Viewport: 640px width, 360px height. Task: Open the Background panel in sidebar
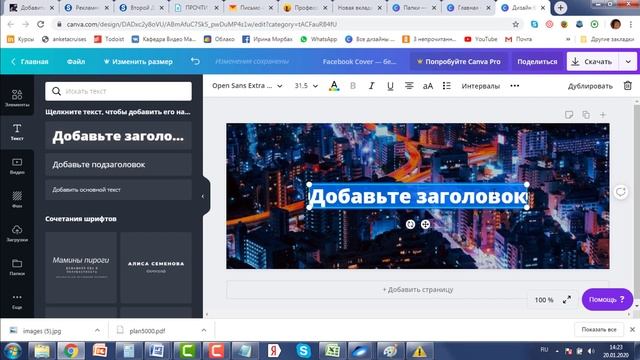(x=17, y=200)
